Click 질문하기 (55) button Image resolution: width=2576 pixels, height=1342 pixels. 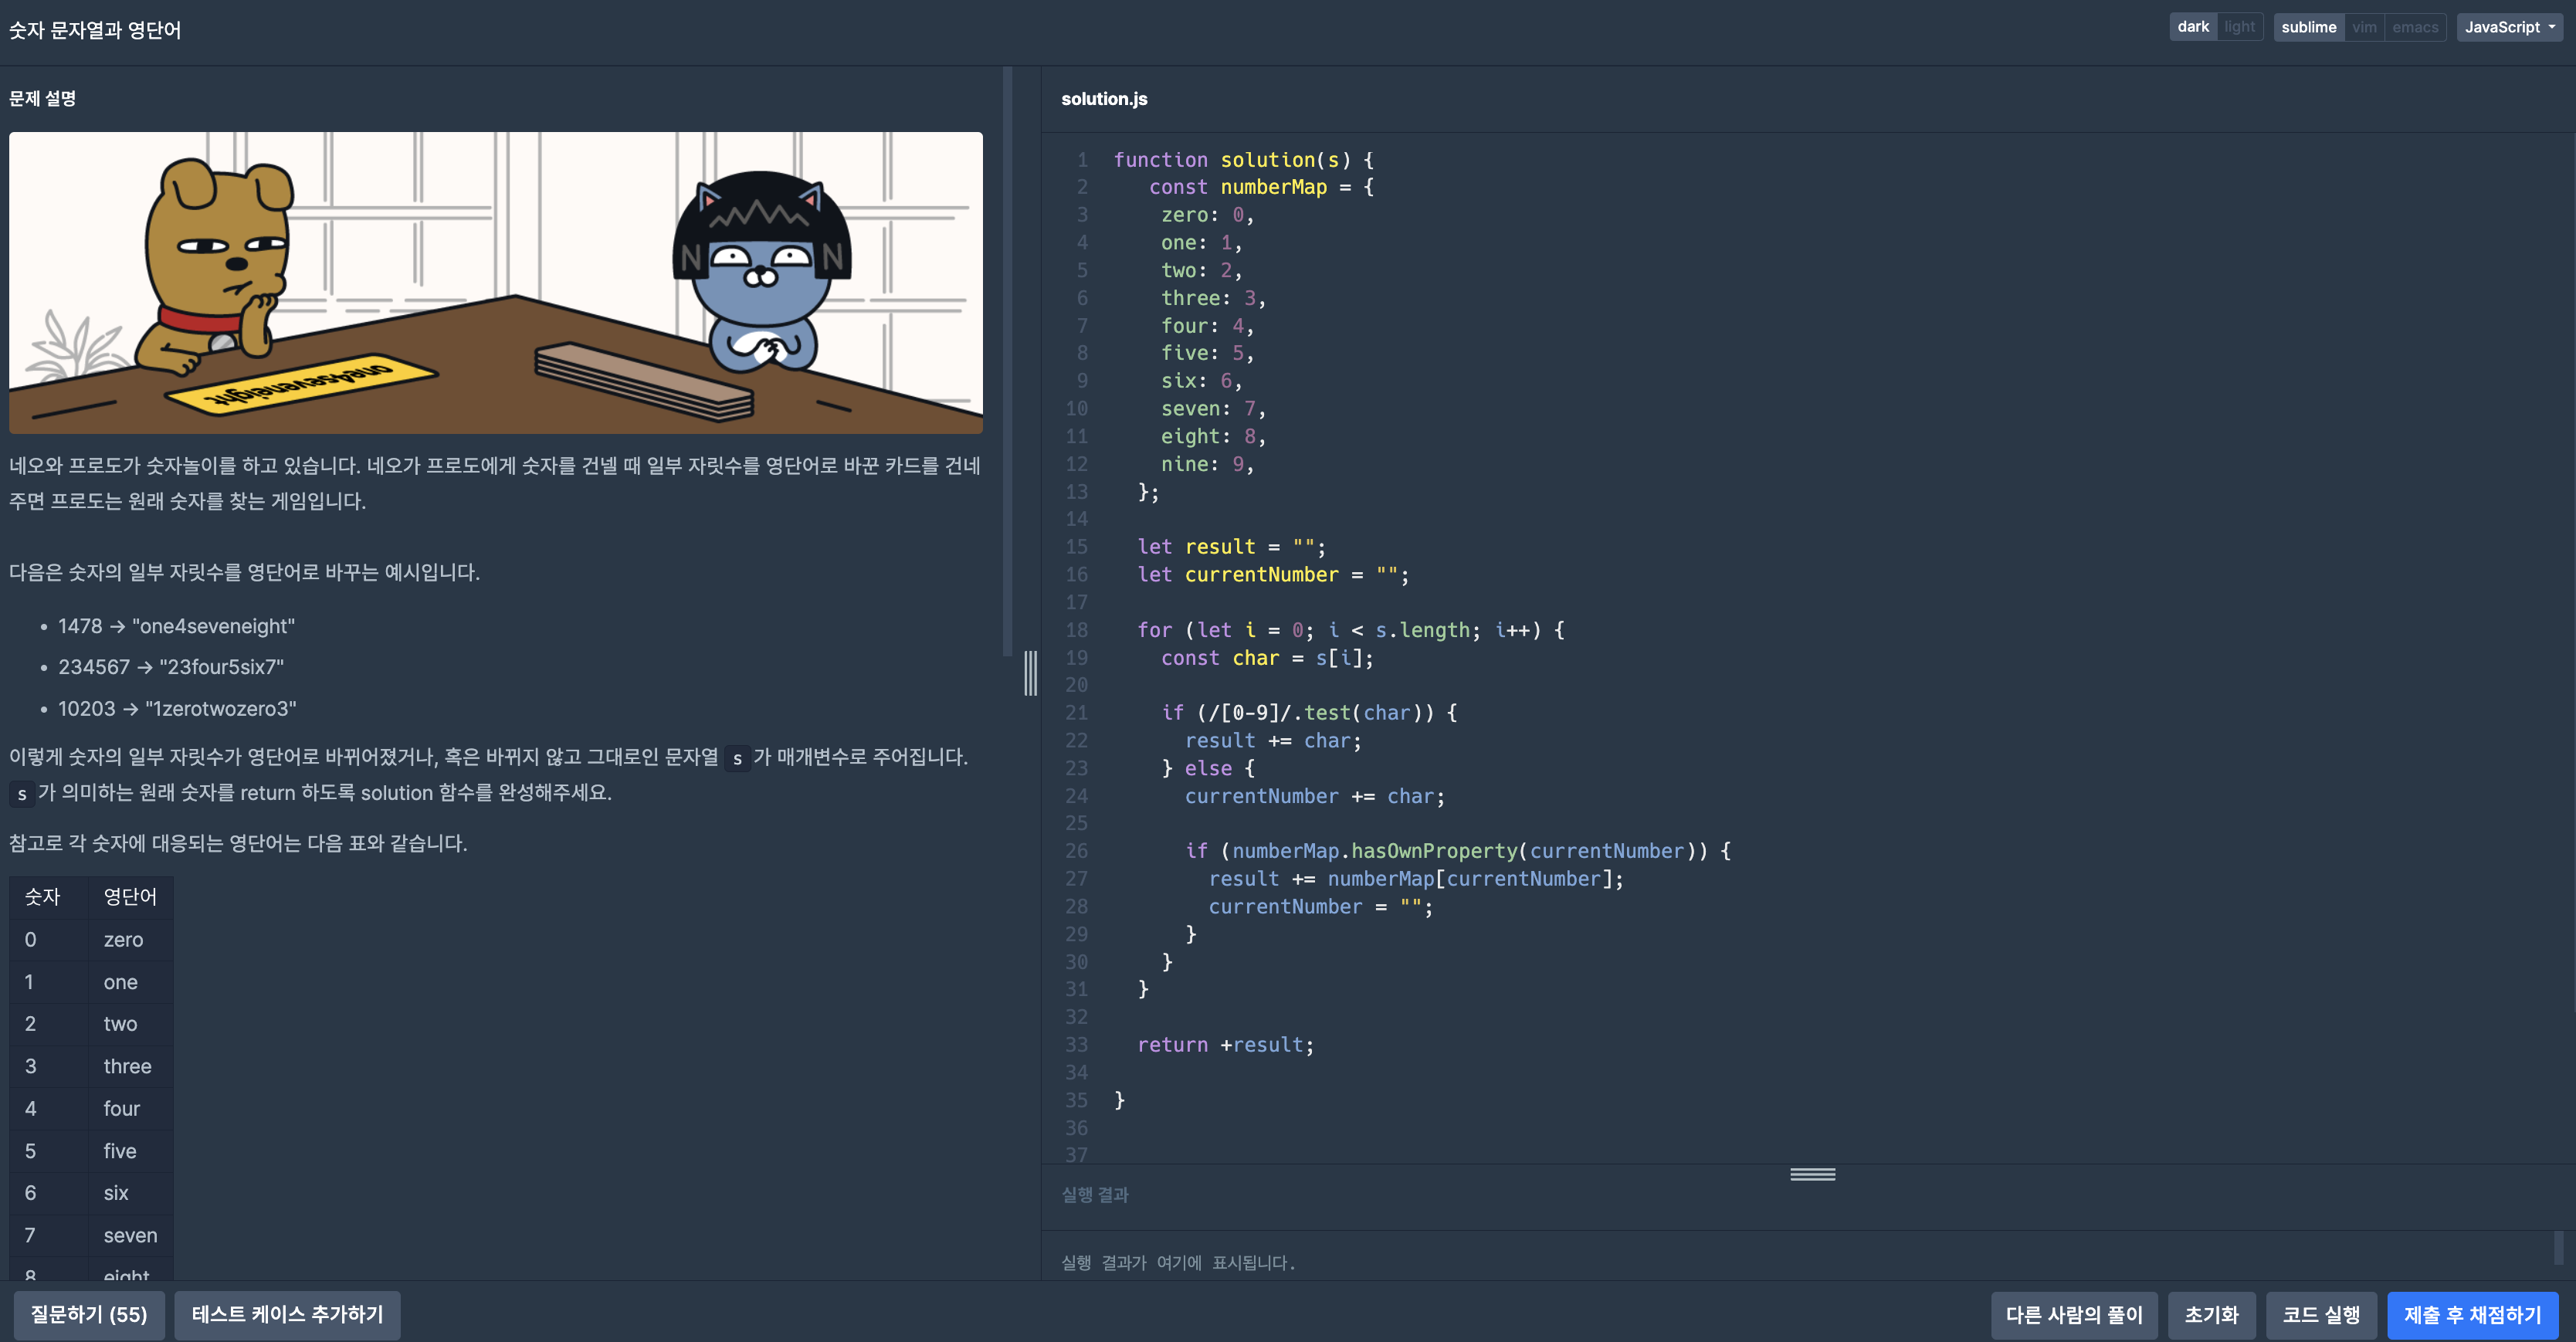pyautogui.click(x=89, y=1314)
